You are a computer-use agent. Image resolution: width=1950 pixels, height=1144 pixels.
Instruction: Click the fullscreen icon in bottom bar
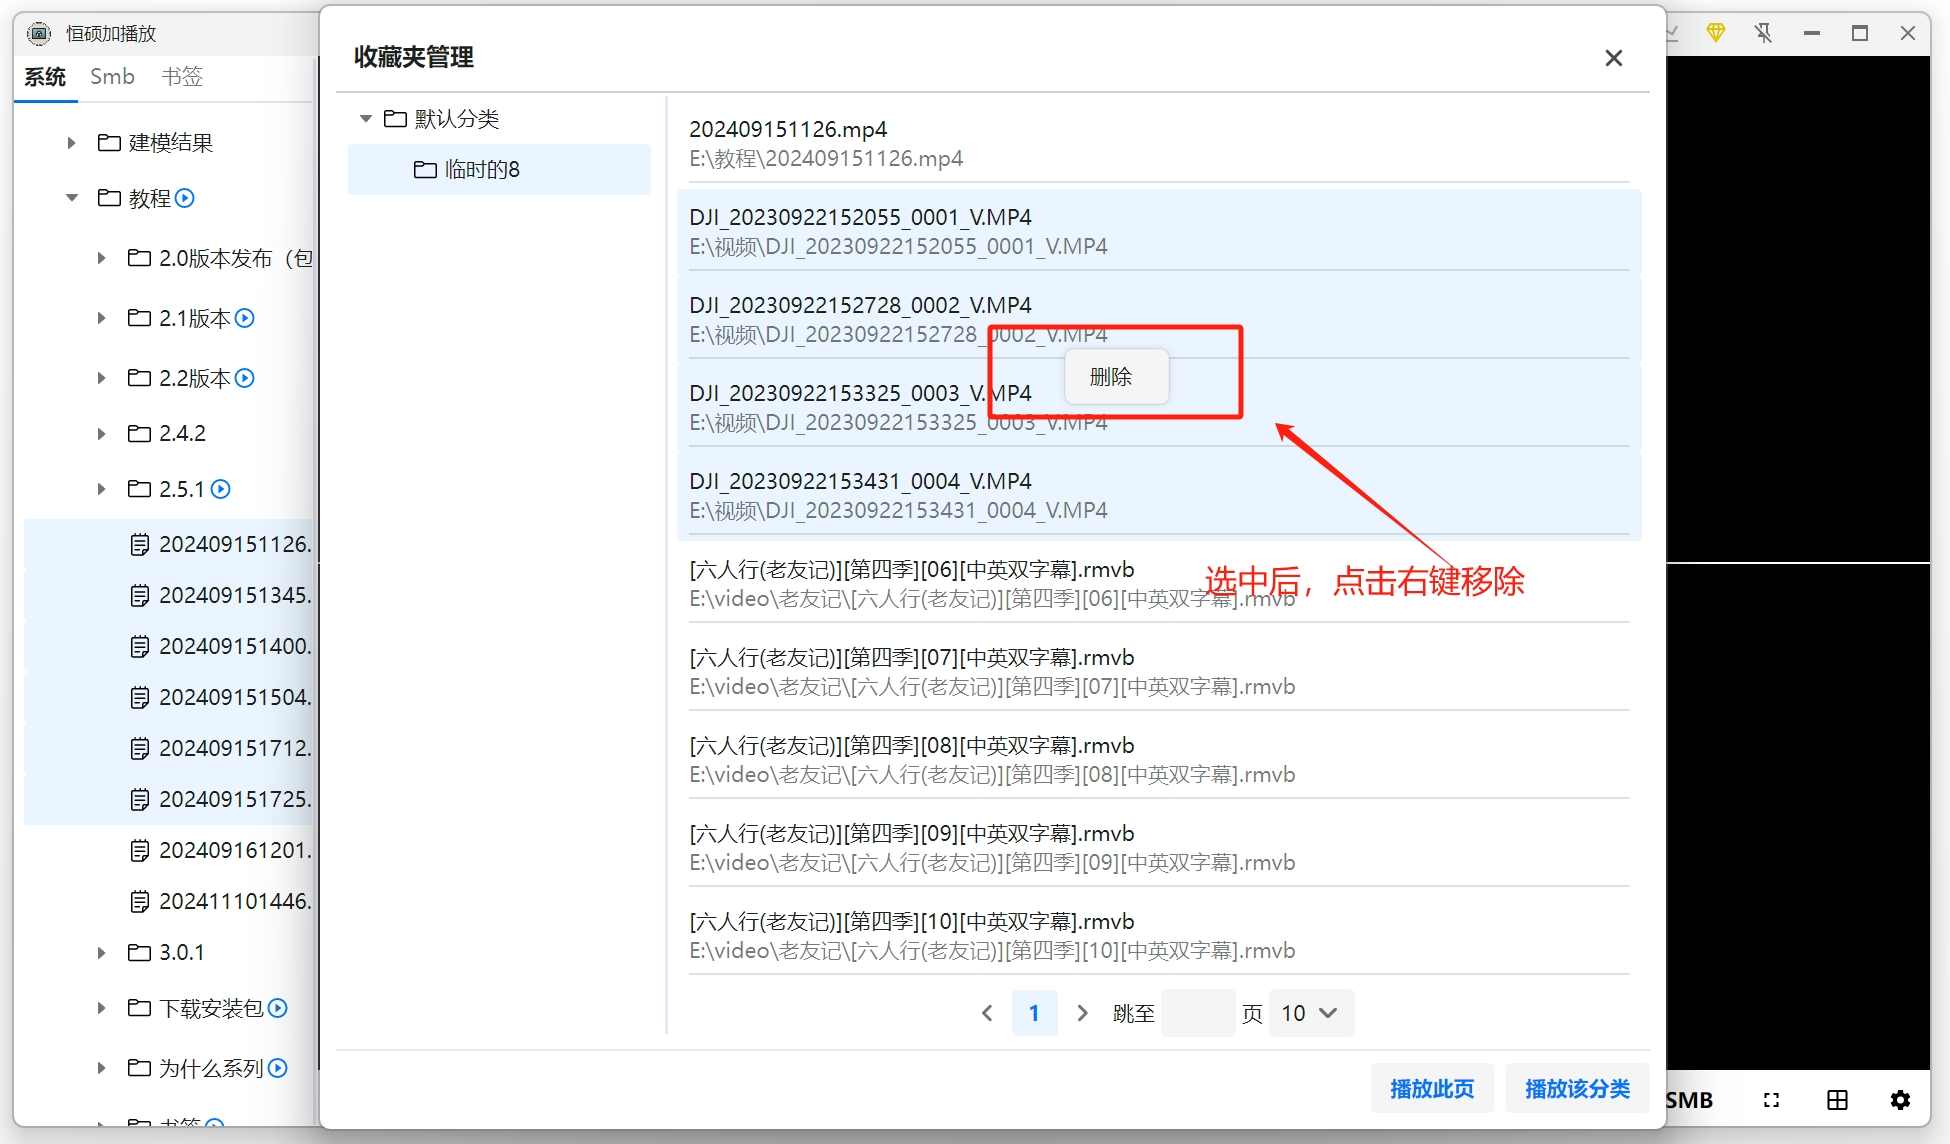click(1771, 1100)
